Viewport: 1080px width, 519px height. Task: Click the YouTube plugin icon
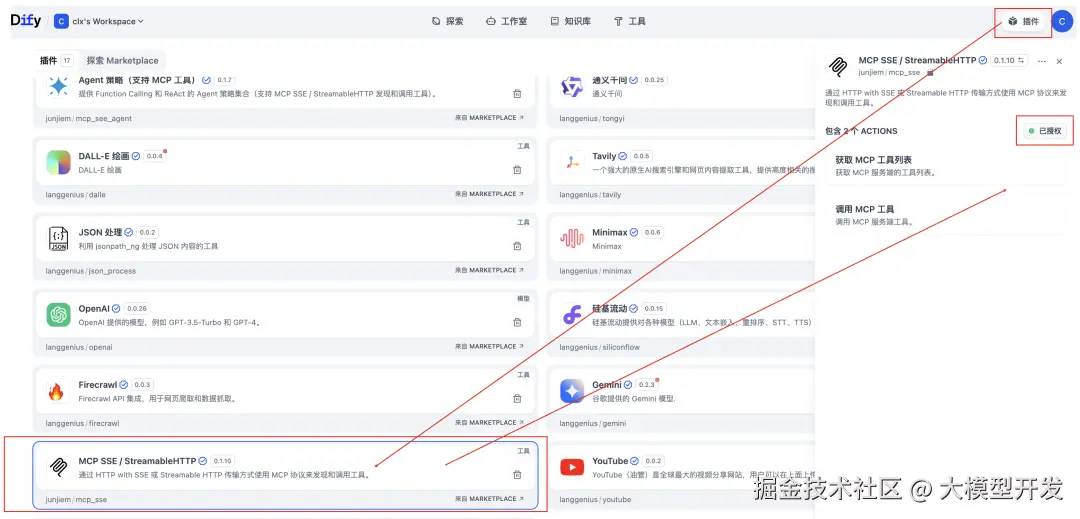coord(572,467)
